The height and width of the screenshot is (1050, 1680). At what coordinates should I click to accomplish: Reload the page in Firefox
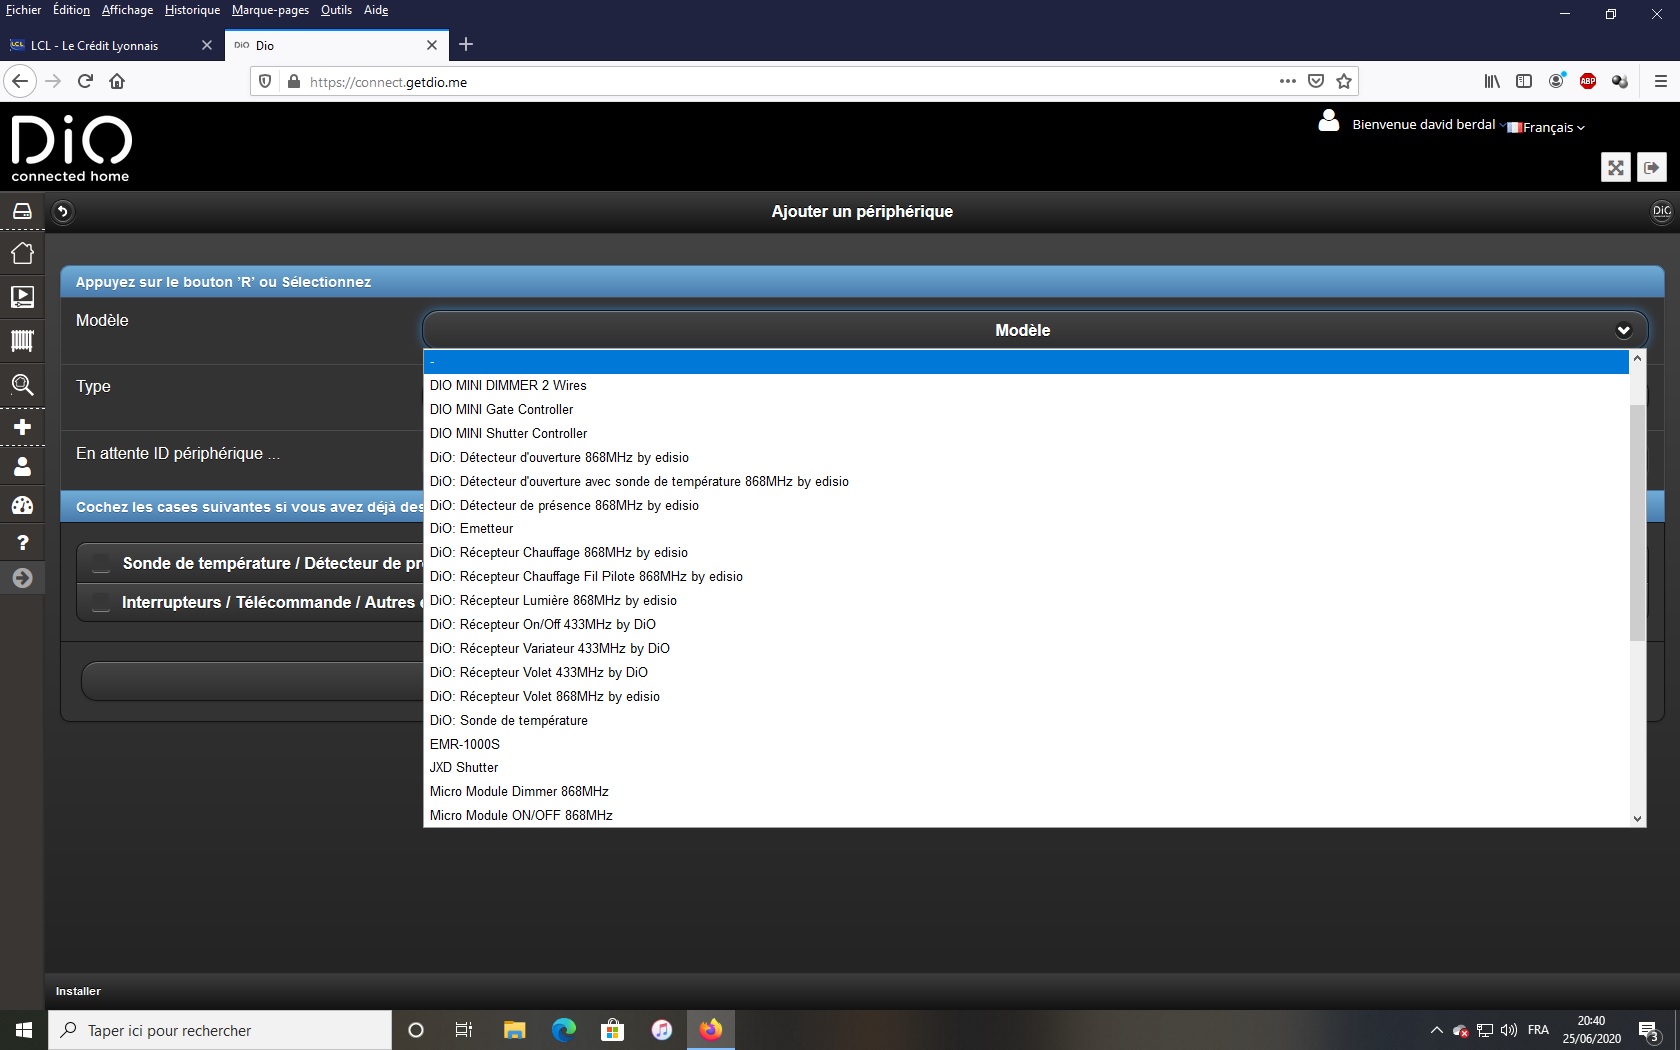click(85, 81)
